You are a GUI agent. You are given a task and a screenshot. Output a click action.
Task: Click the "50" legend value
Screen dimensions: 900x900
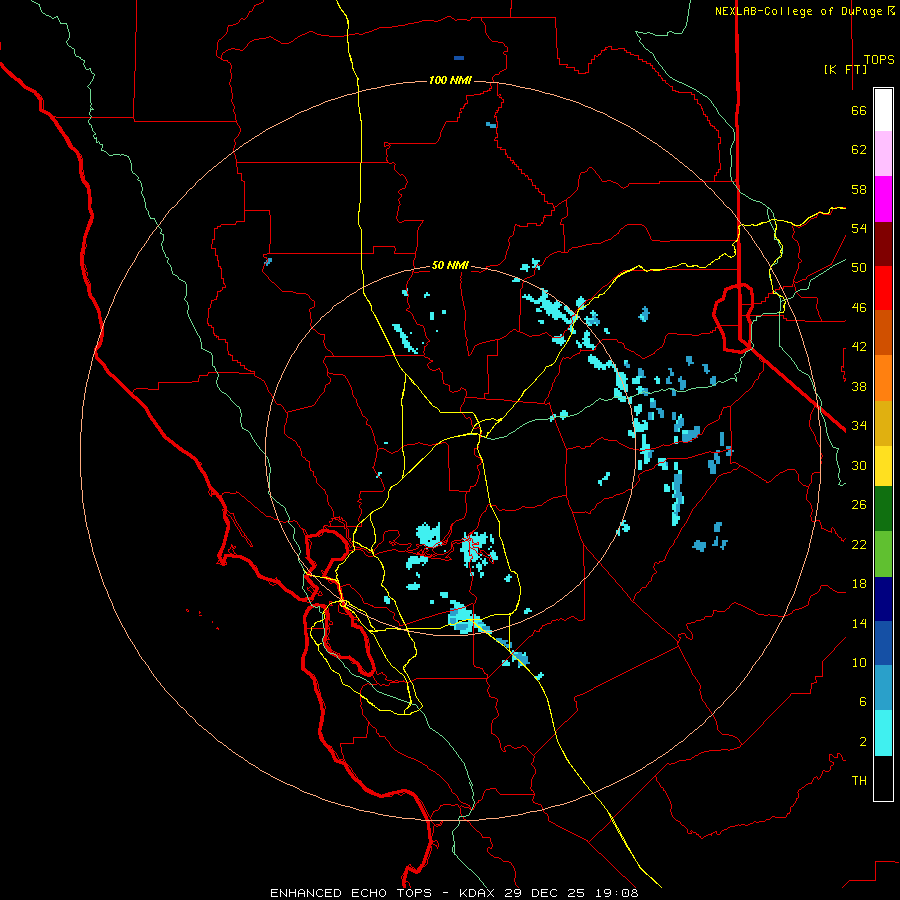point(859,268)
